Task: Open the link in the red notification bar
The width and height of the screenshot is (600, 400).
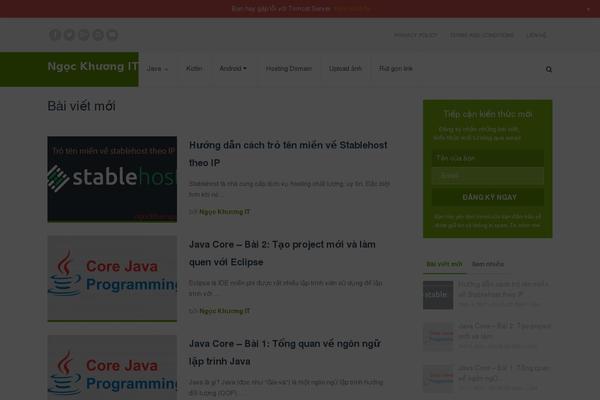Action: (352, 8)
